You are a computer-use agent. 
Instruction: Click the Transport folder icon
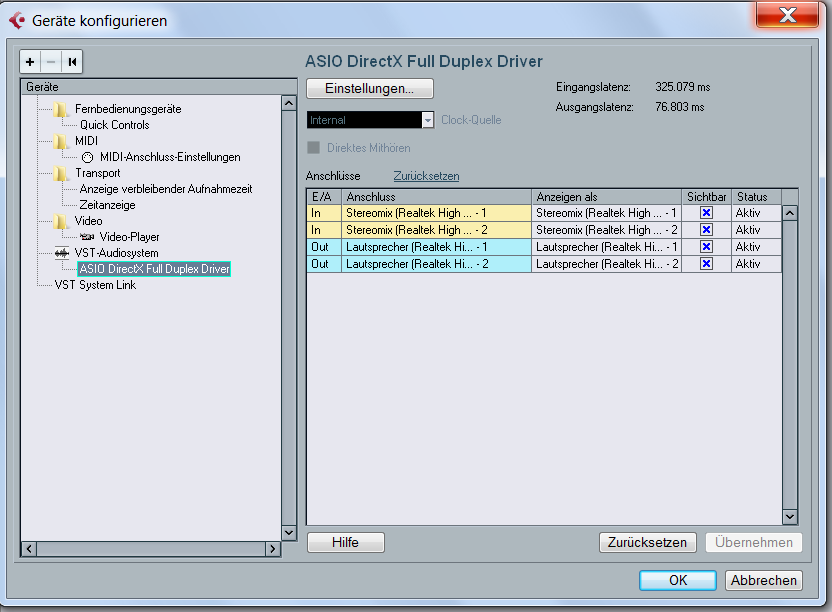click(x=61, y=173)
